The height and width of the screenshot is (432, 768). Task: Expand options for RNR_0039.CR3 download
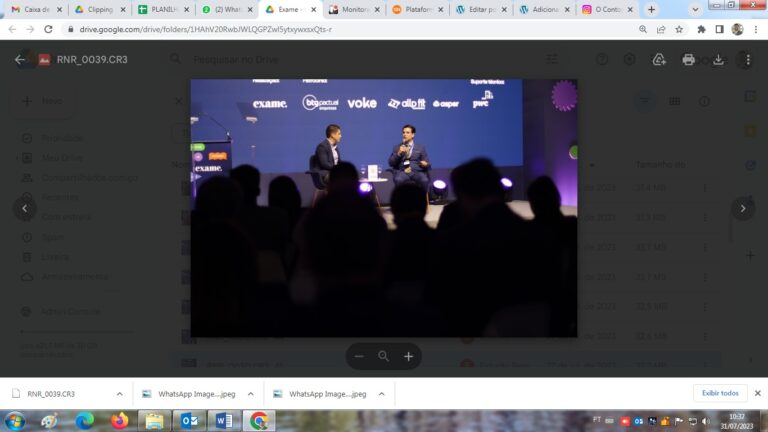(119, 394)
